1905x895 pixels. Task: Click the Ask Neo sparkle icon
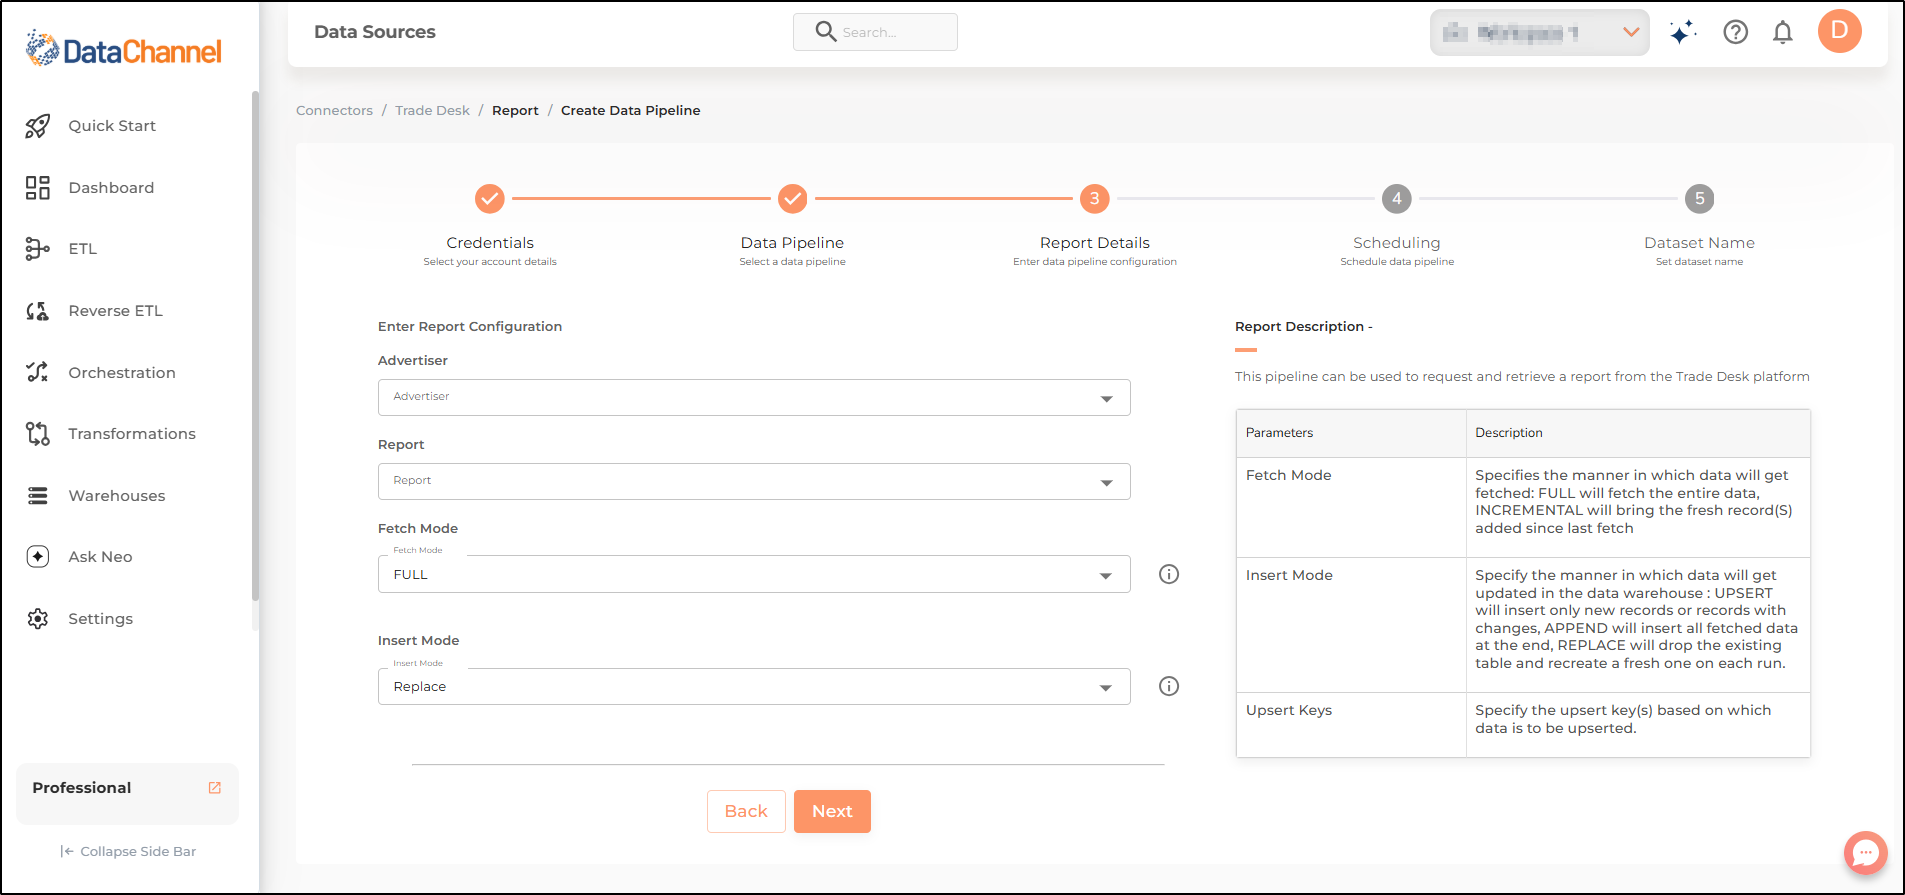point(38,557)
